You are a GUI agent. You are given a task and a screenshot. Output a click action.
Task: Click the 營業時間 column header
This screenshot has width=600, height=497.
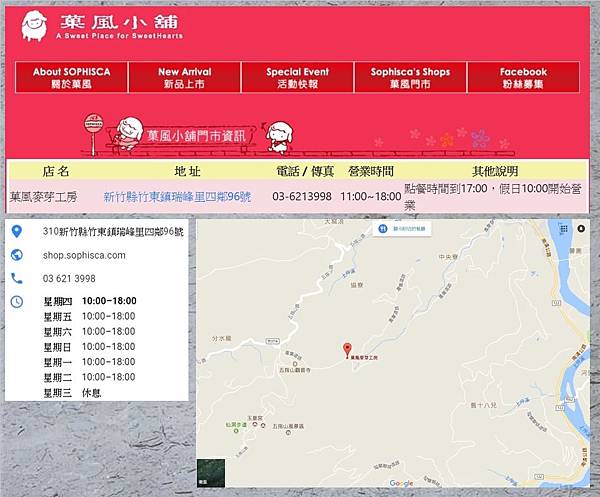pos(371,171)
